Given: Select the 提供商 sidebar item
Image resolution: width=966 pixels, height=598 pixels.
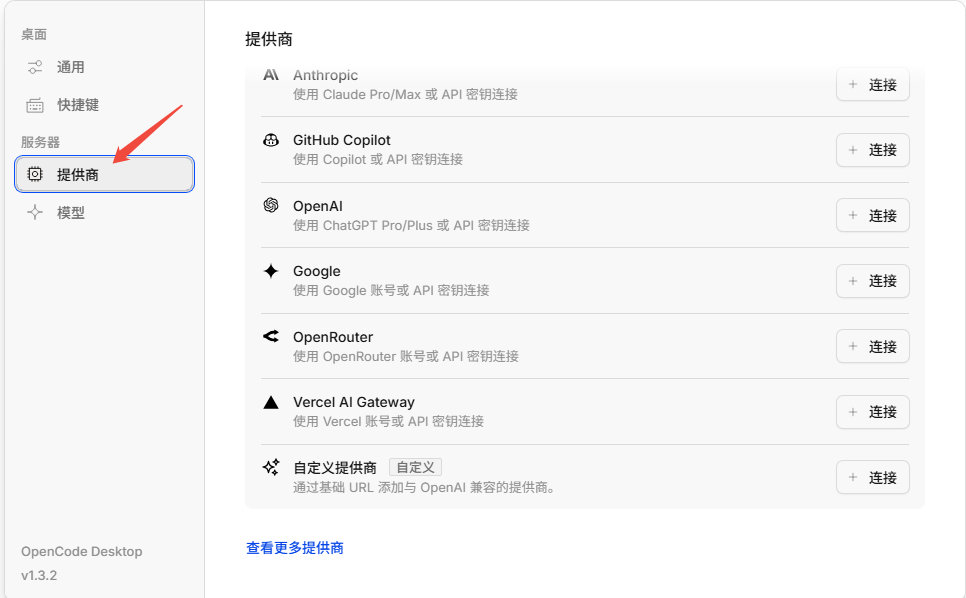Looking at the screenshot, I should (104, 174).
